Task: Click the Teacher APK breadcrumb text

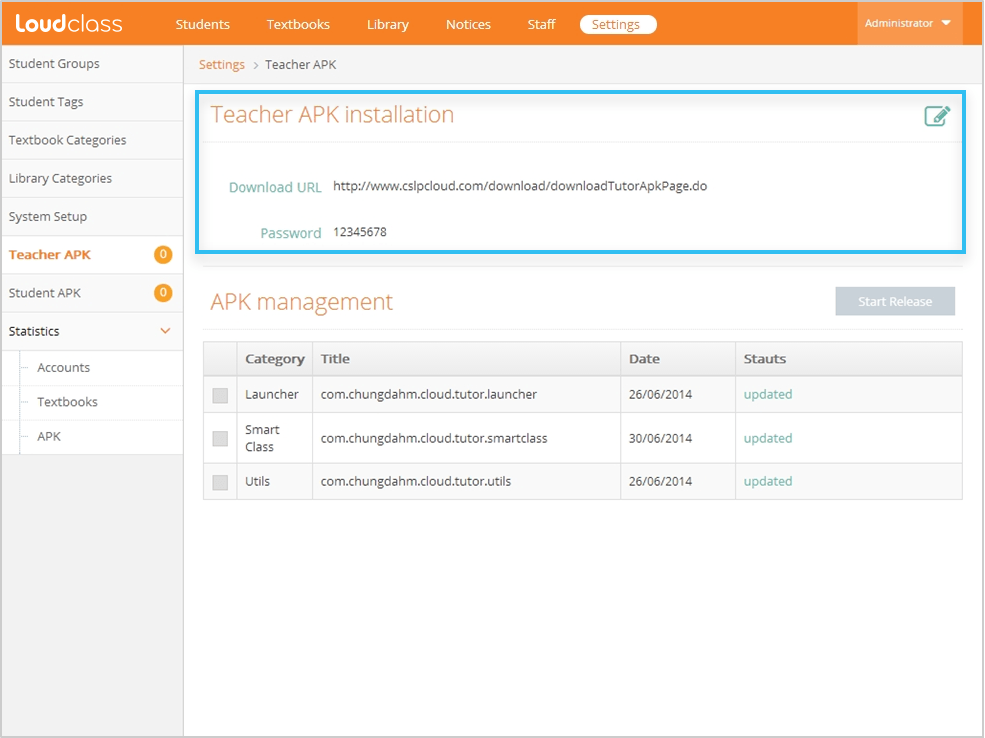Action: pos(301,65)
